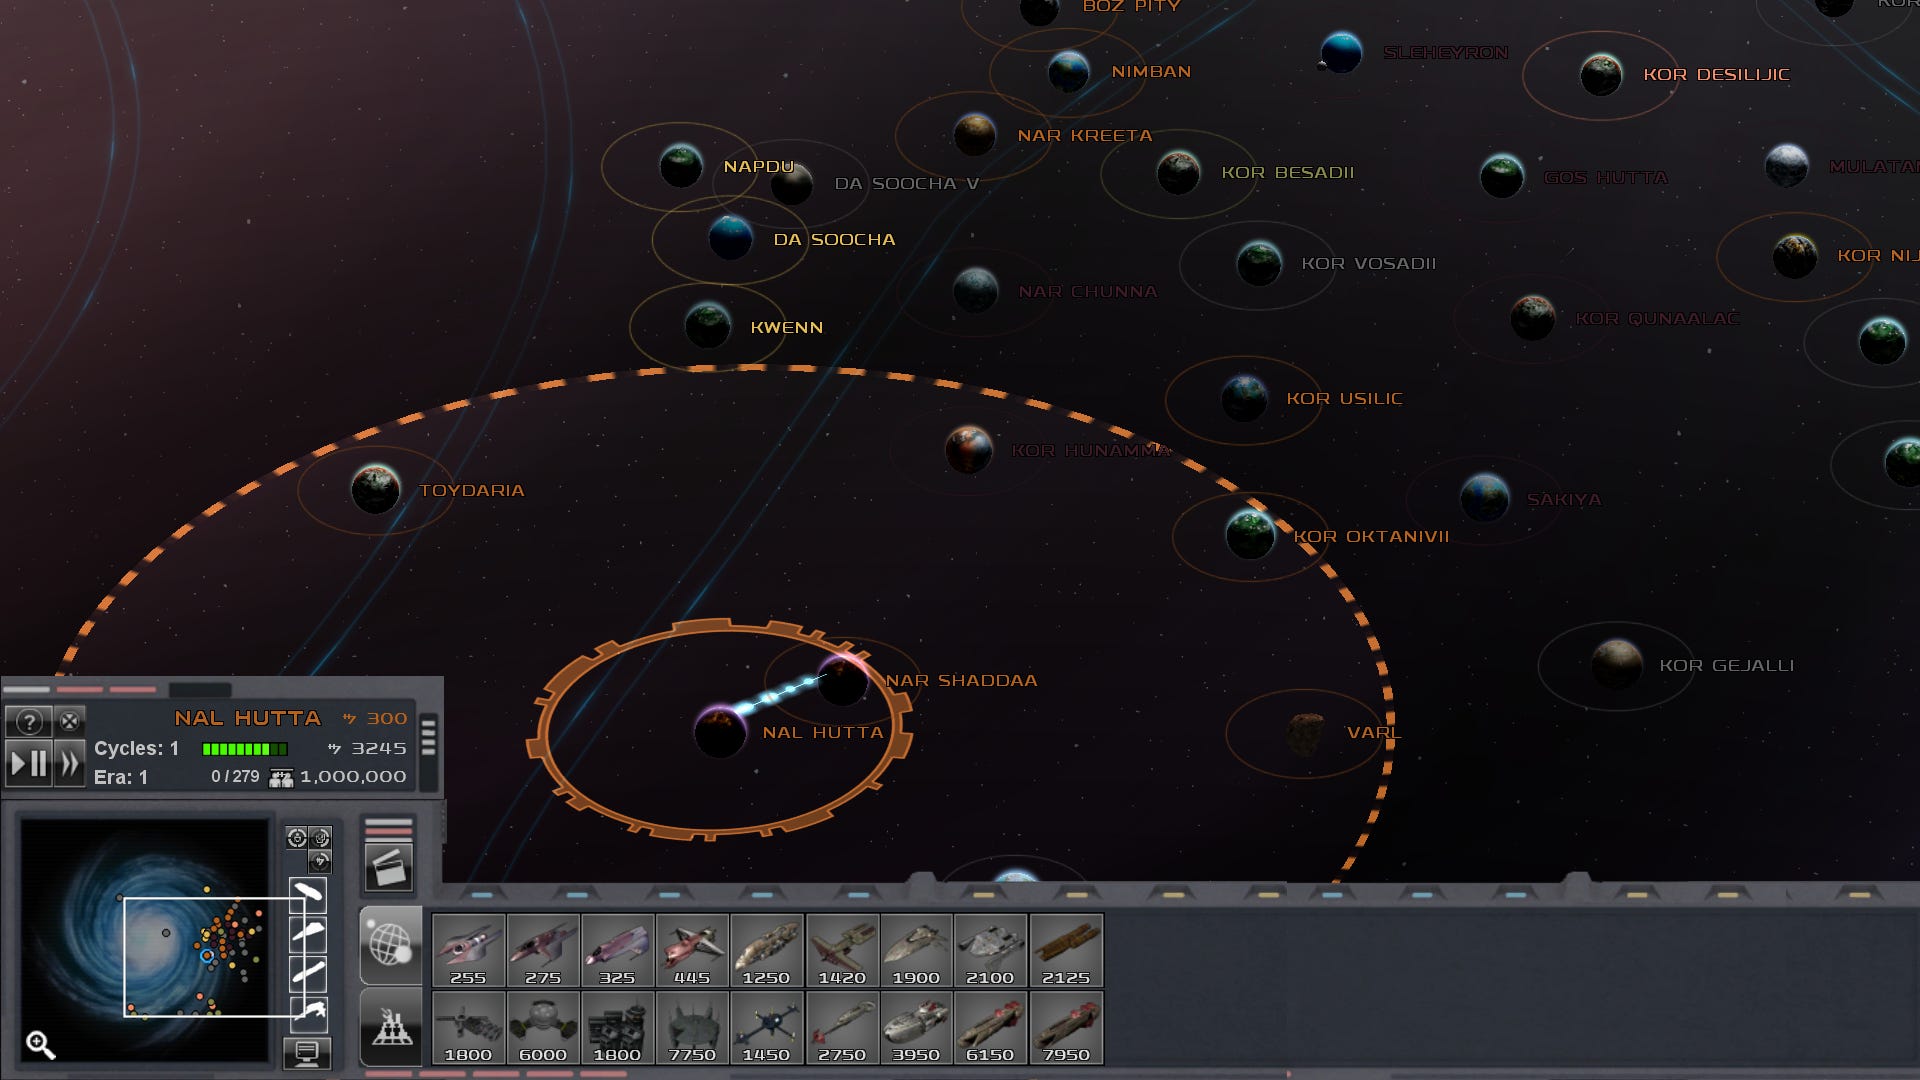
Task: Build the 2100-credit ship
Action: point(990,950)
